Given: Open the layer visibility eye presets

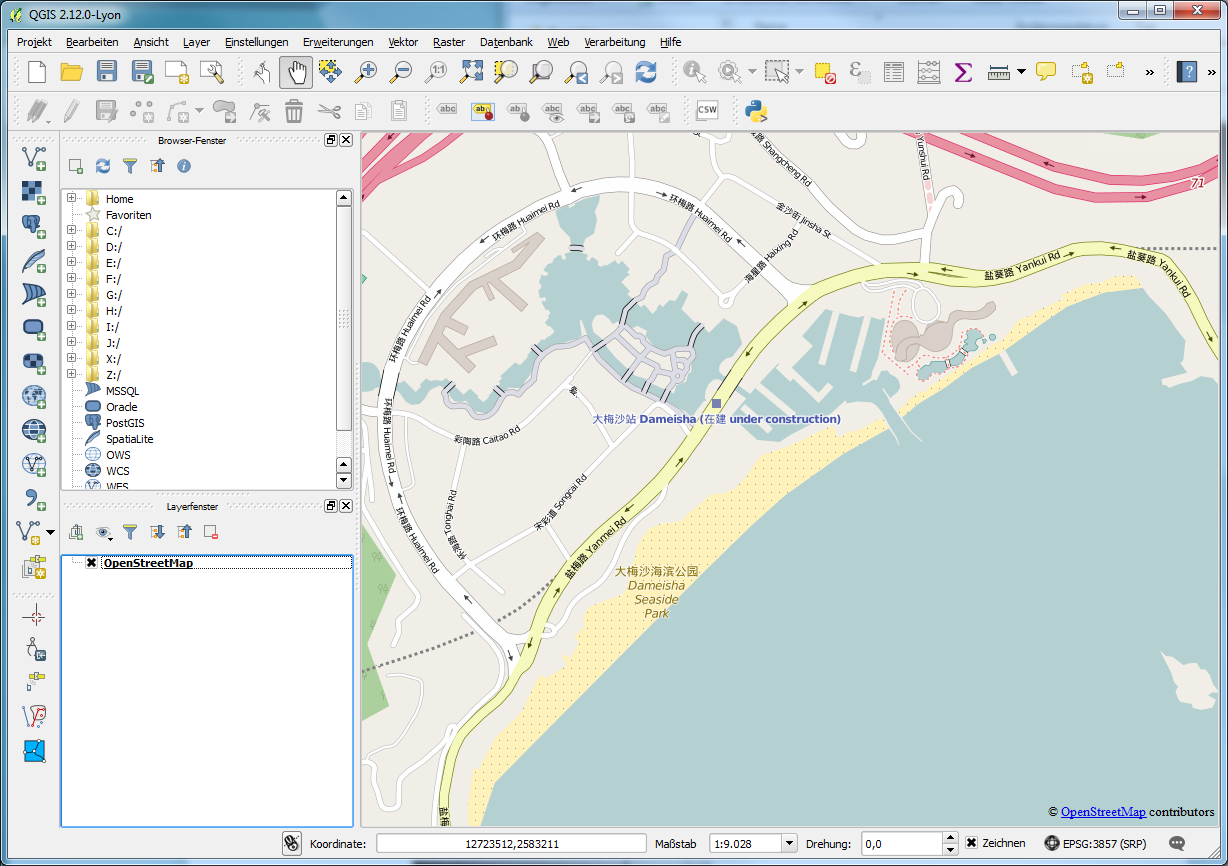Looking at the screenshot, I should (104, 532).
